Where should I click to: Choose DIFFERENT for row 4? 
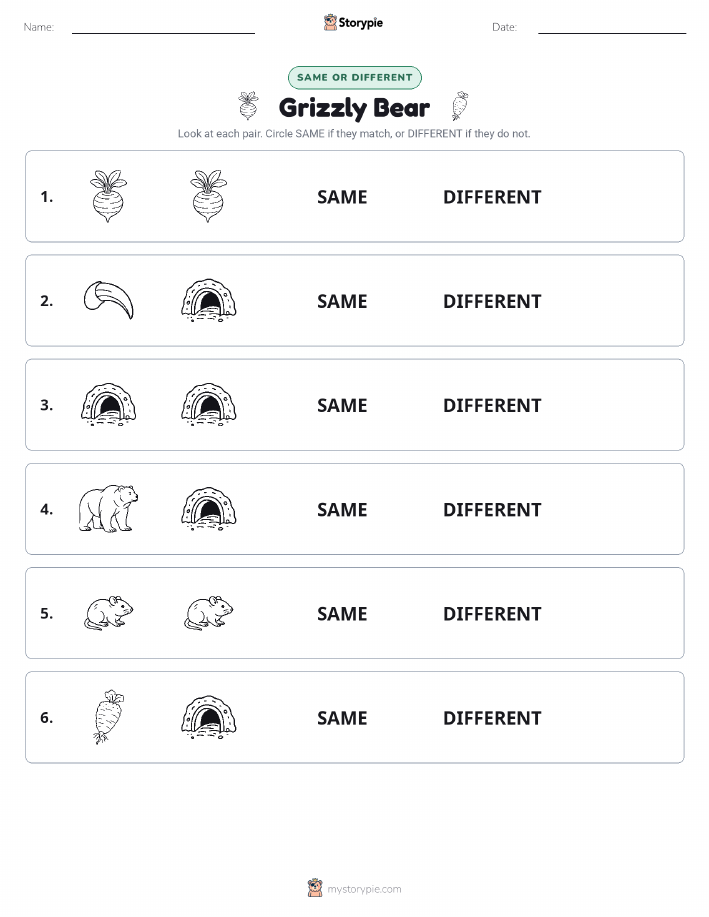pyautogui.click(x=492, y=509)
